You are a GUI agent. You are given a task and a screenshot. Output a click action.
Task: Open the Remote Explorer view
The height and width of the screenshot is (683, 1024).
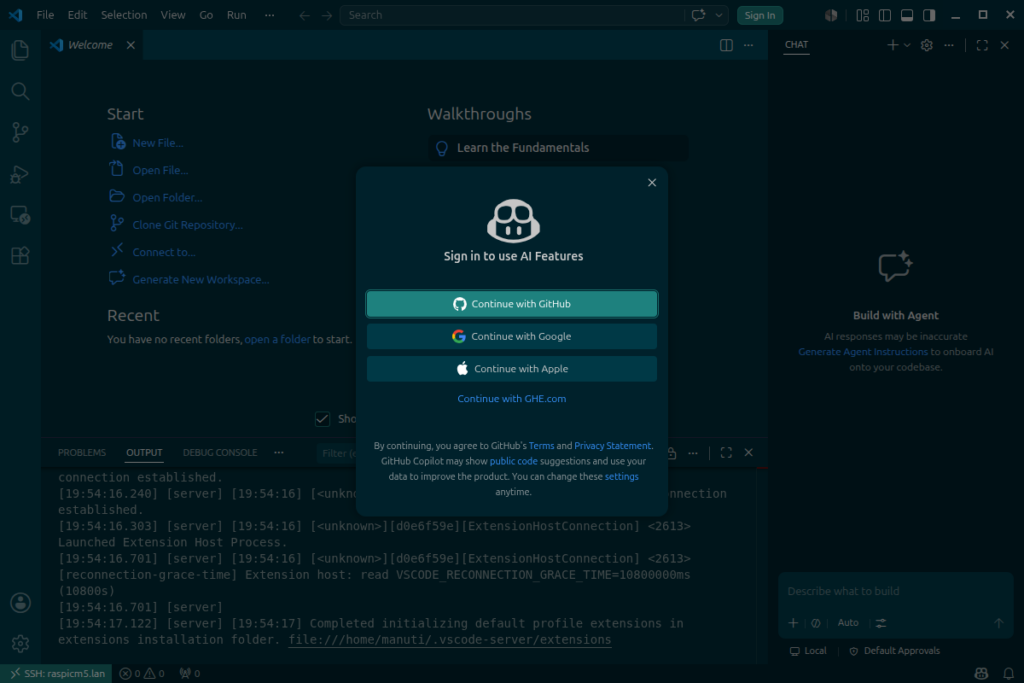click(20, 215)
